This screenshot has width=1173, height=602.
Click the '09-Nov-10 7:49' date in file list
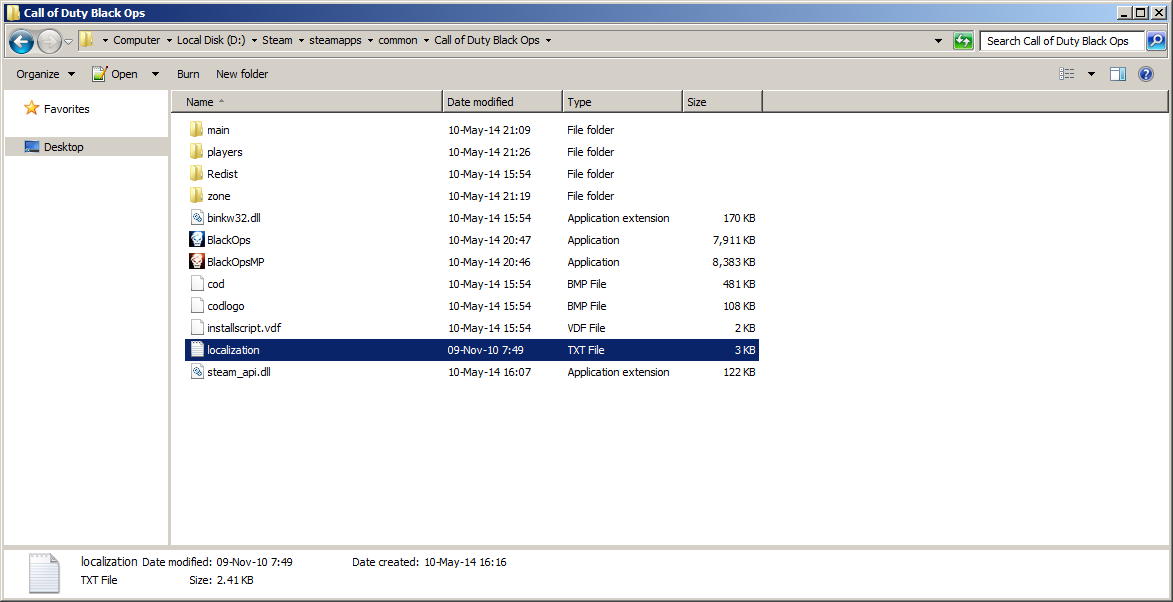pos(486,350)
